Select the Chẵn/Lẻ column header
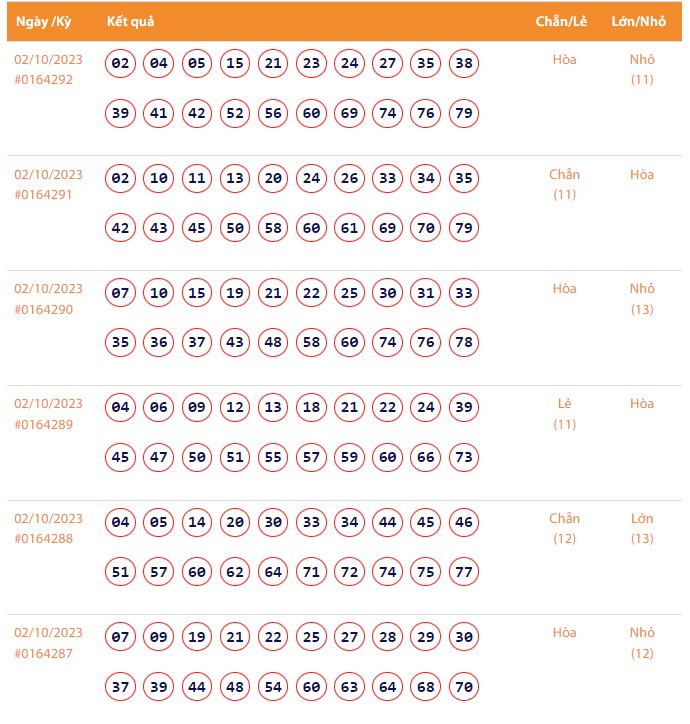 [x=561, y=21]
